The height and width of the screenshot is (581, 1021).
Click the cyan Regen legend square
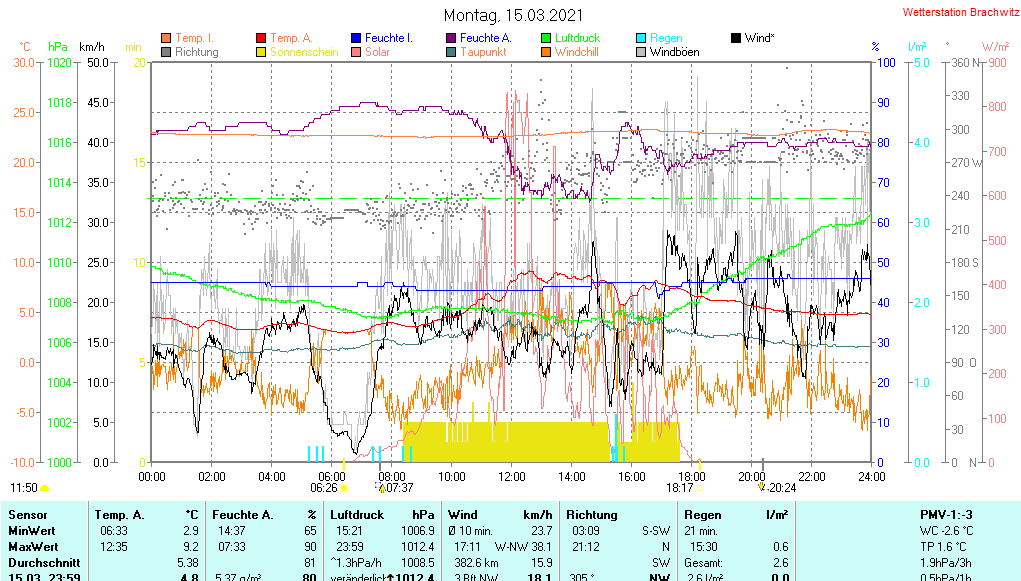pos(641,38)
